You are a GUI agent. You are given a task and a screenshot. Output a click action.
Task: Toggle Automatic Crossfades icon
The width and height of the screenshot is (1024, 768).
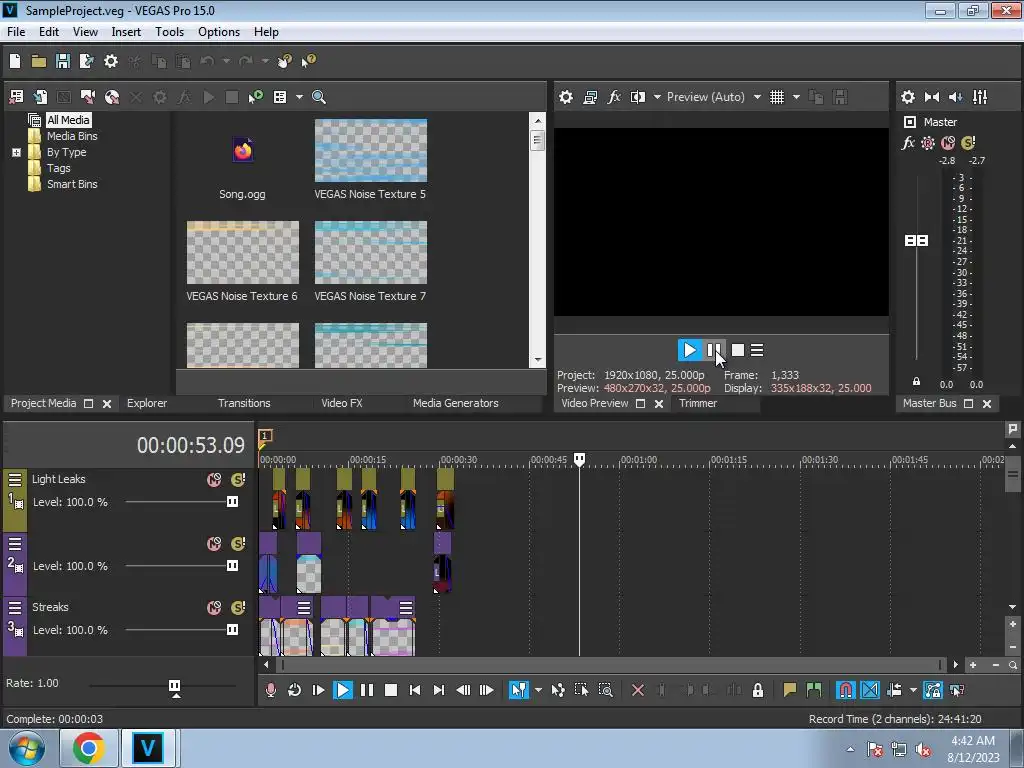pos(870,690)
